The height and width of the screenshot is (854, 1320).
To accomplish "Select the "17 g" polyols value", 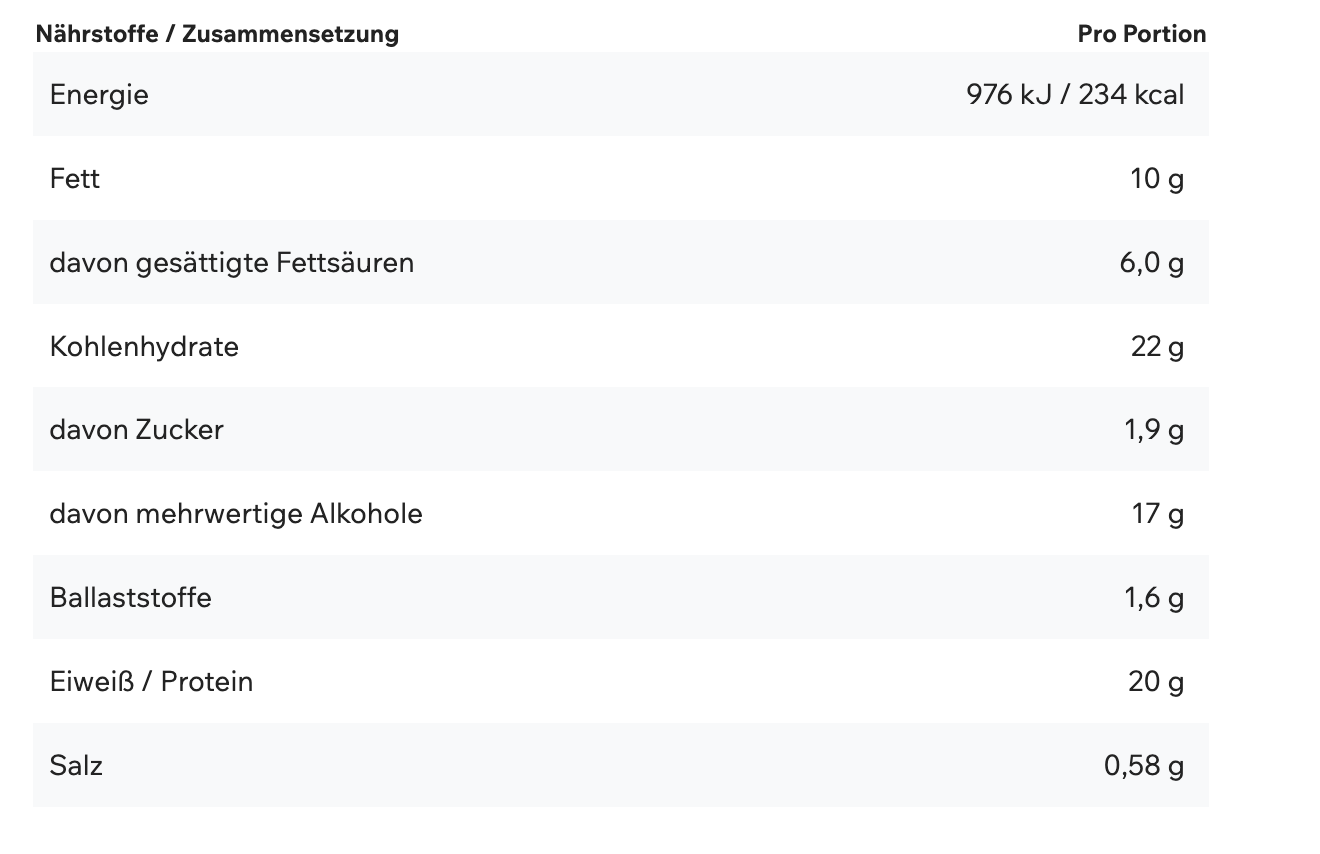I will 1158,514.
